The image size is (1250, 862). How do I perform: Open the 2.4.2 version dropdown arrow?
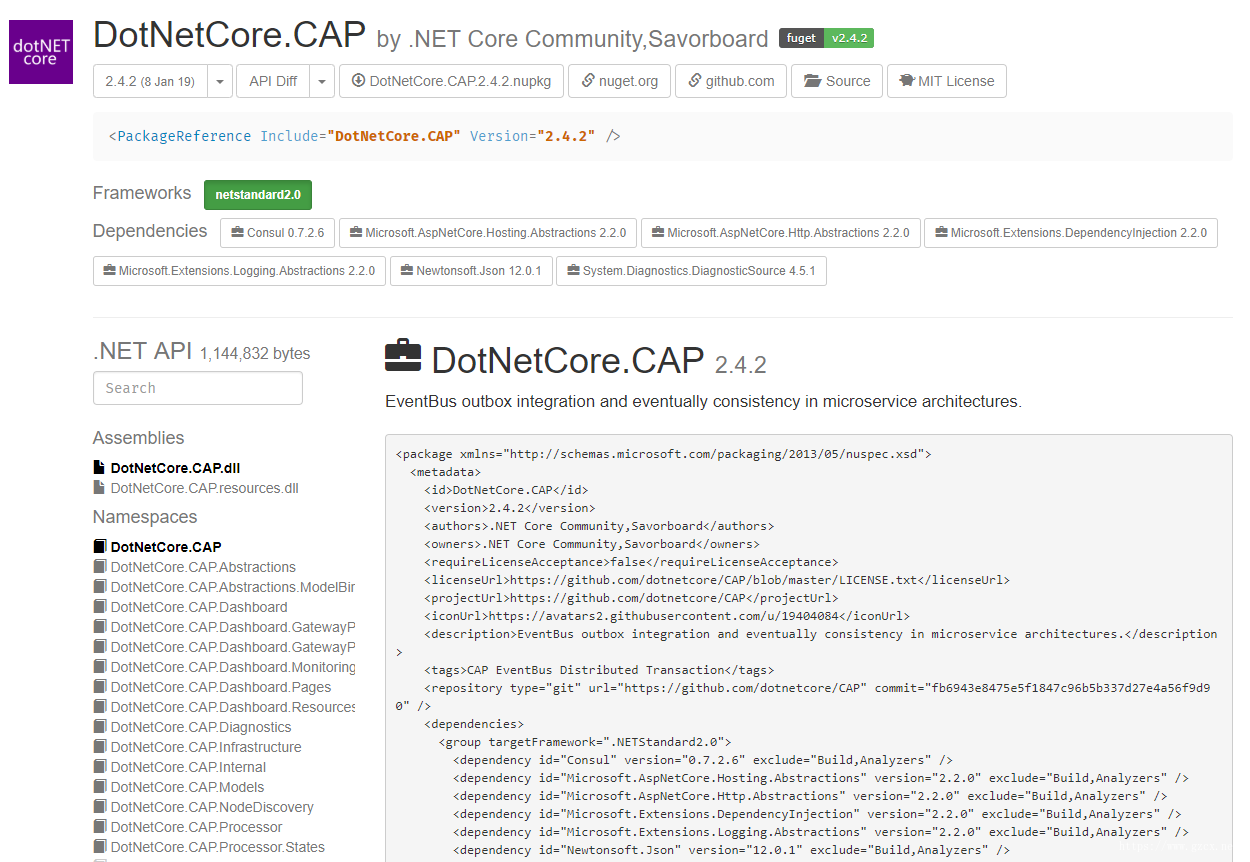coord(220,82)
